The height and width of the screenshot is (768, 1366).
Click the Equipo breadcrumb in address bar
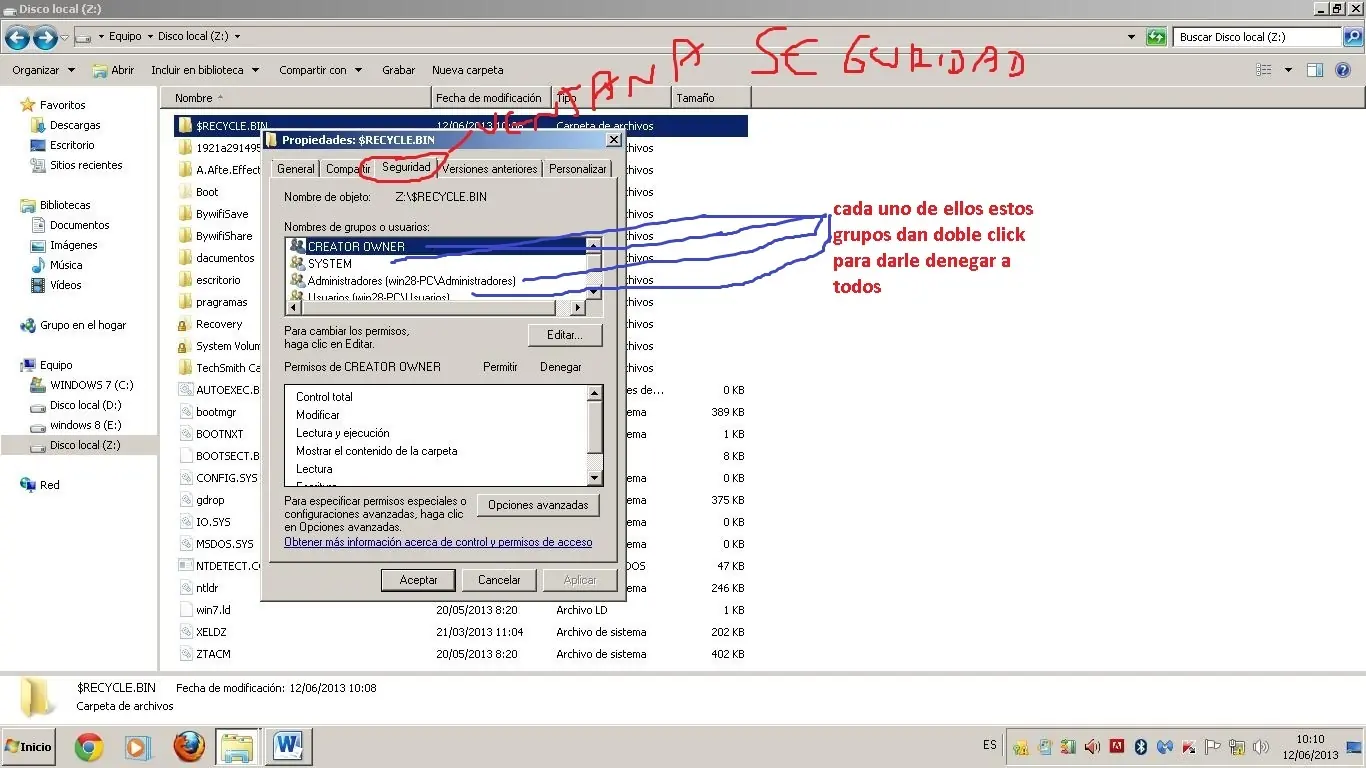tap(125, 36)
